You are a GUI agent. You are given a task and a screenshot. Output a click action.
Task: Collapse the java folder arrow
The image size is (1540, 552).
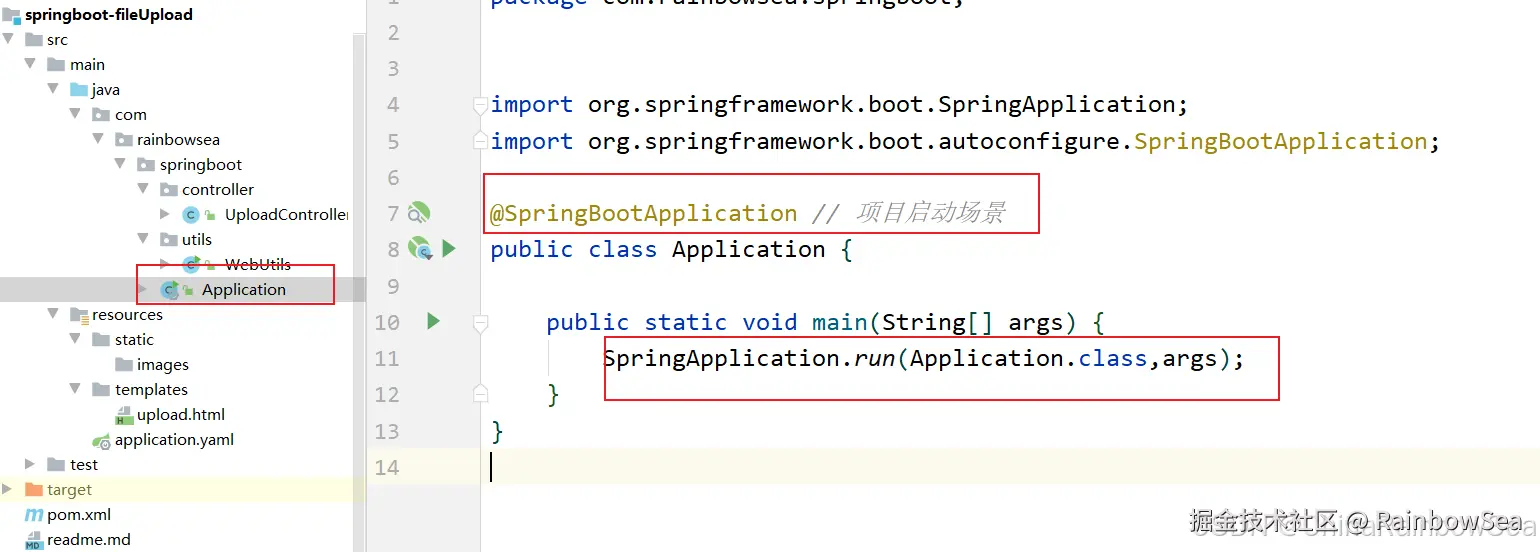[53, 90]
